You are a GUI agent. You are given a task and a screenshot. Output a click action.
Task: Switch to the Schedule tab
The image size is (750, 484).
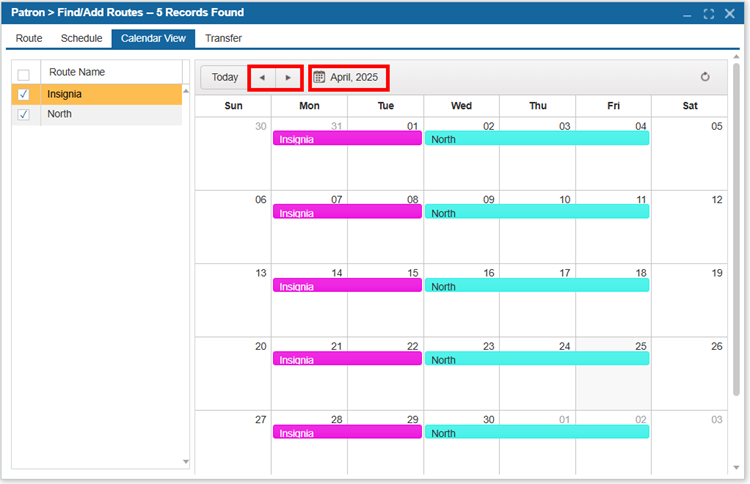(81, 38)
